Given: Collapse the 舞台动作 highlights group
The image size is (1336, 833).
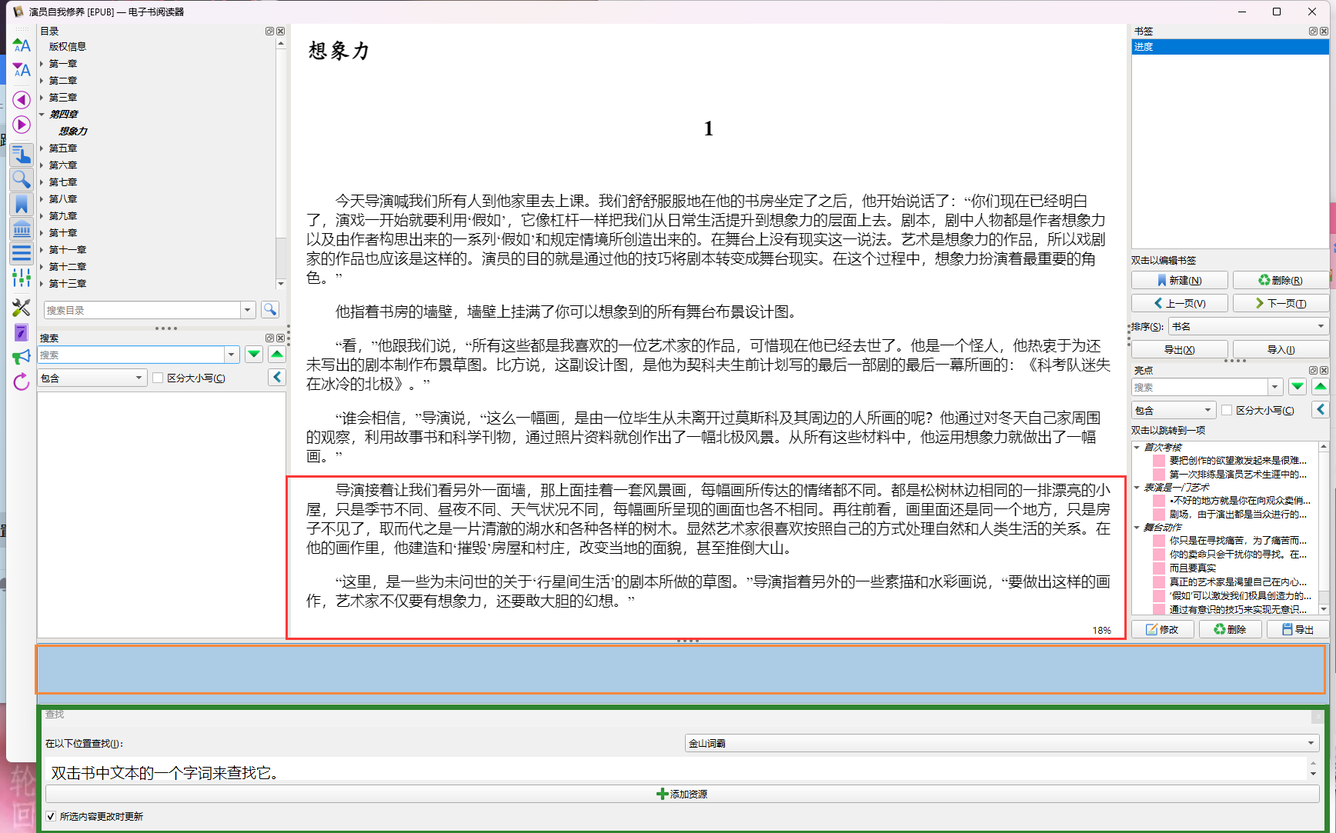Looking at the screenshot, I should (1137, 527).
